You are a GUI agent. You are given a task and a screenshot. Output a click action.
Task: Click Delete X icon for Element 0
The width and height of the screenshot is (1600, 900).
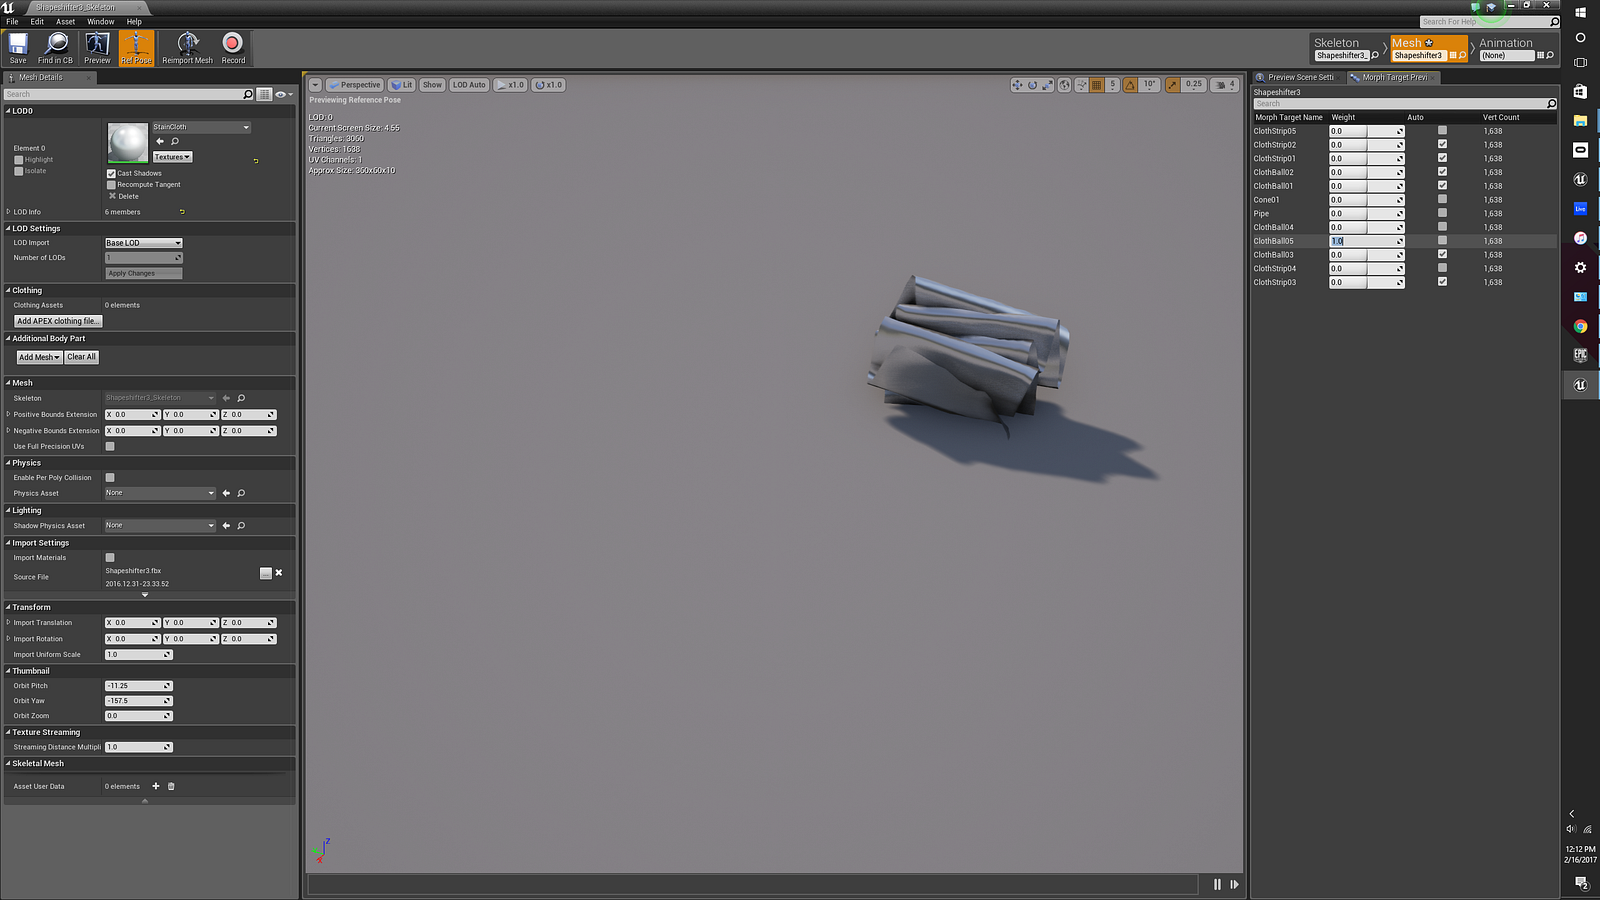[112, 196]
